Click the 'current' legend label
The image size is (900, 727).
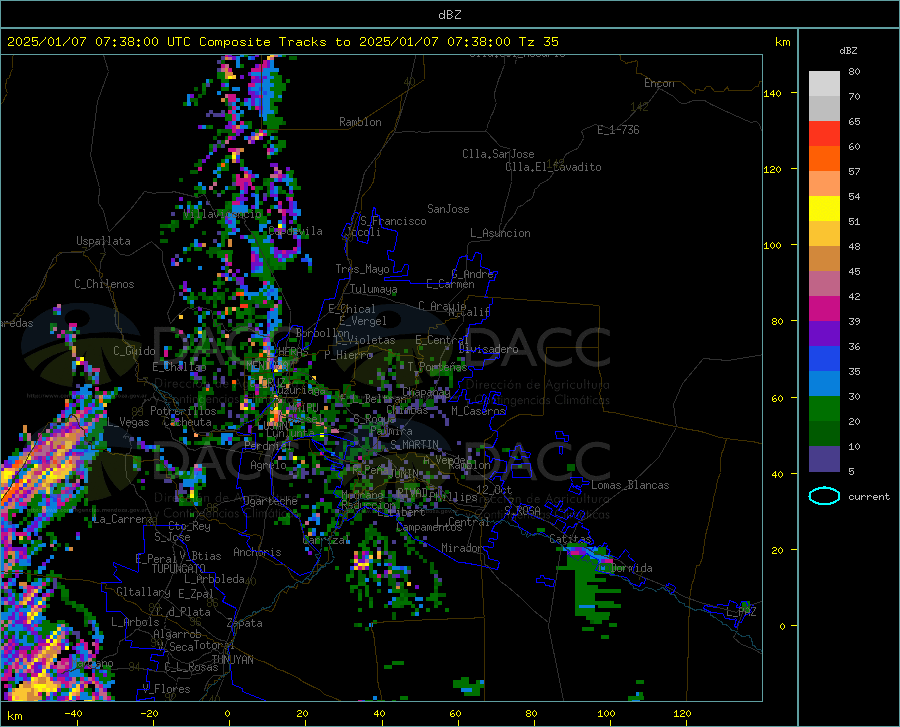[869, 497]
